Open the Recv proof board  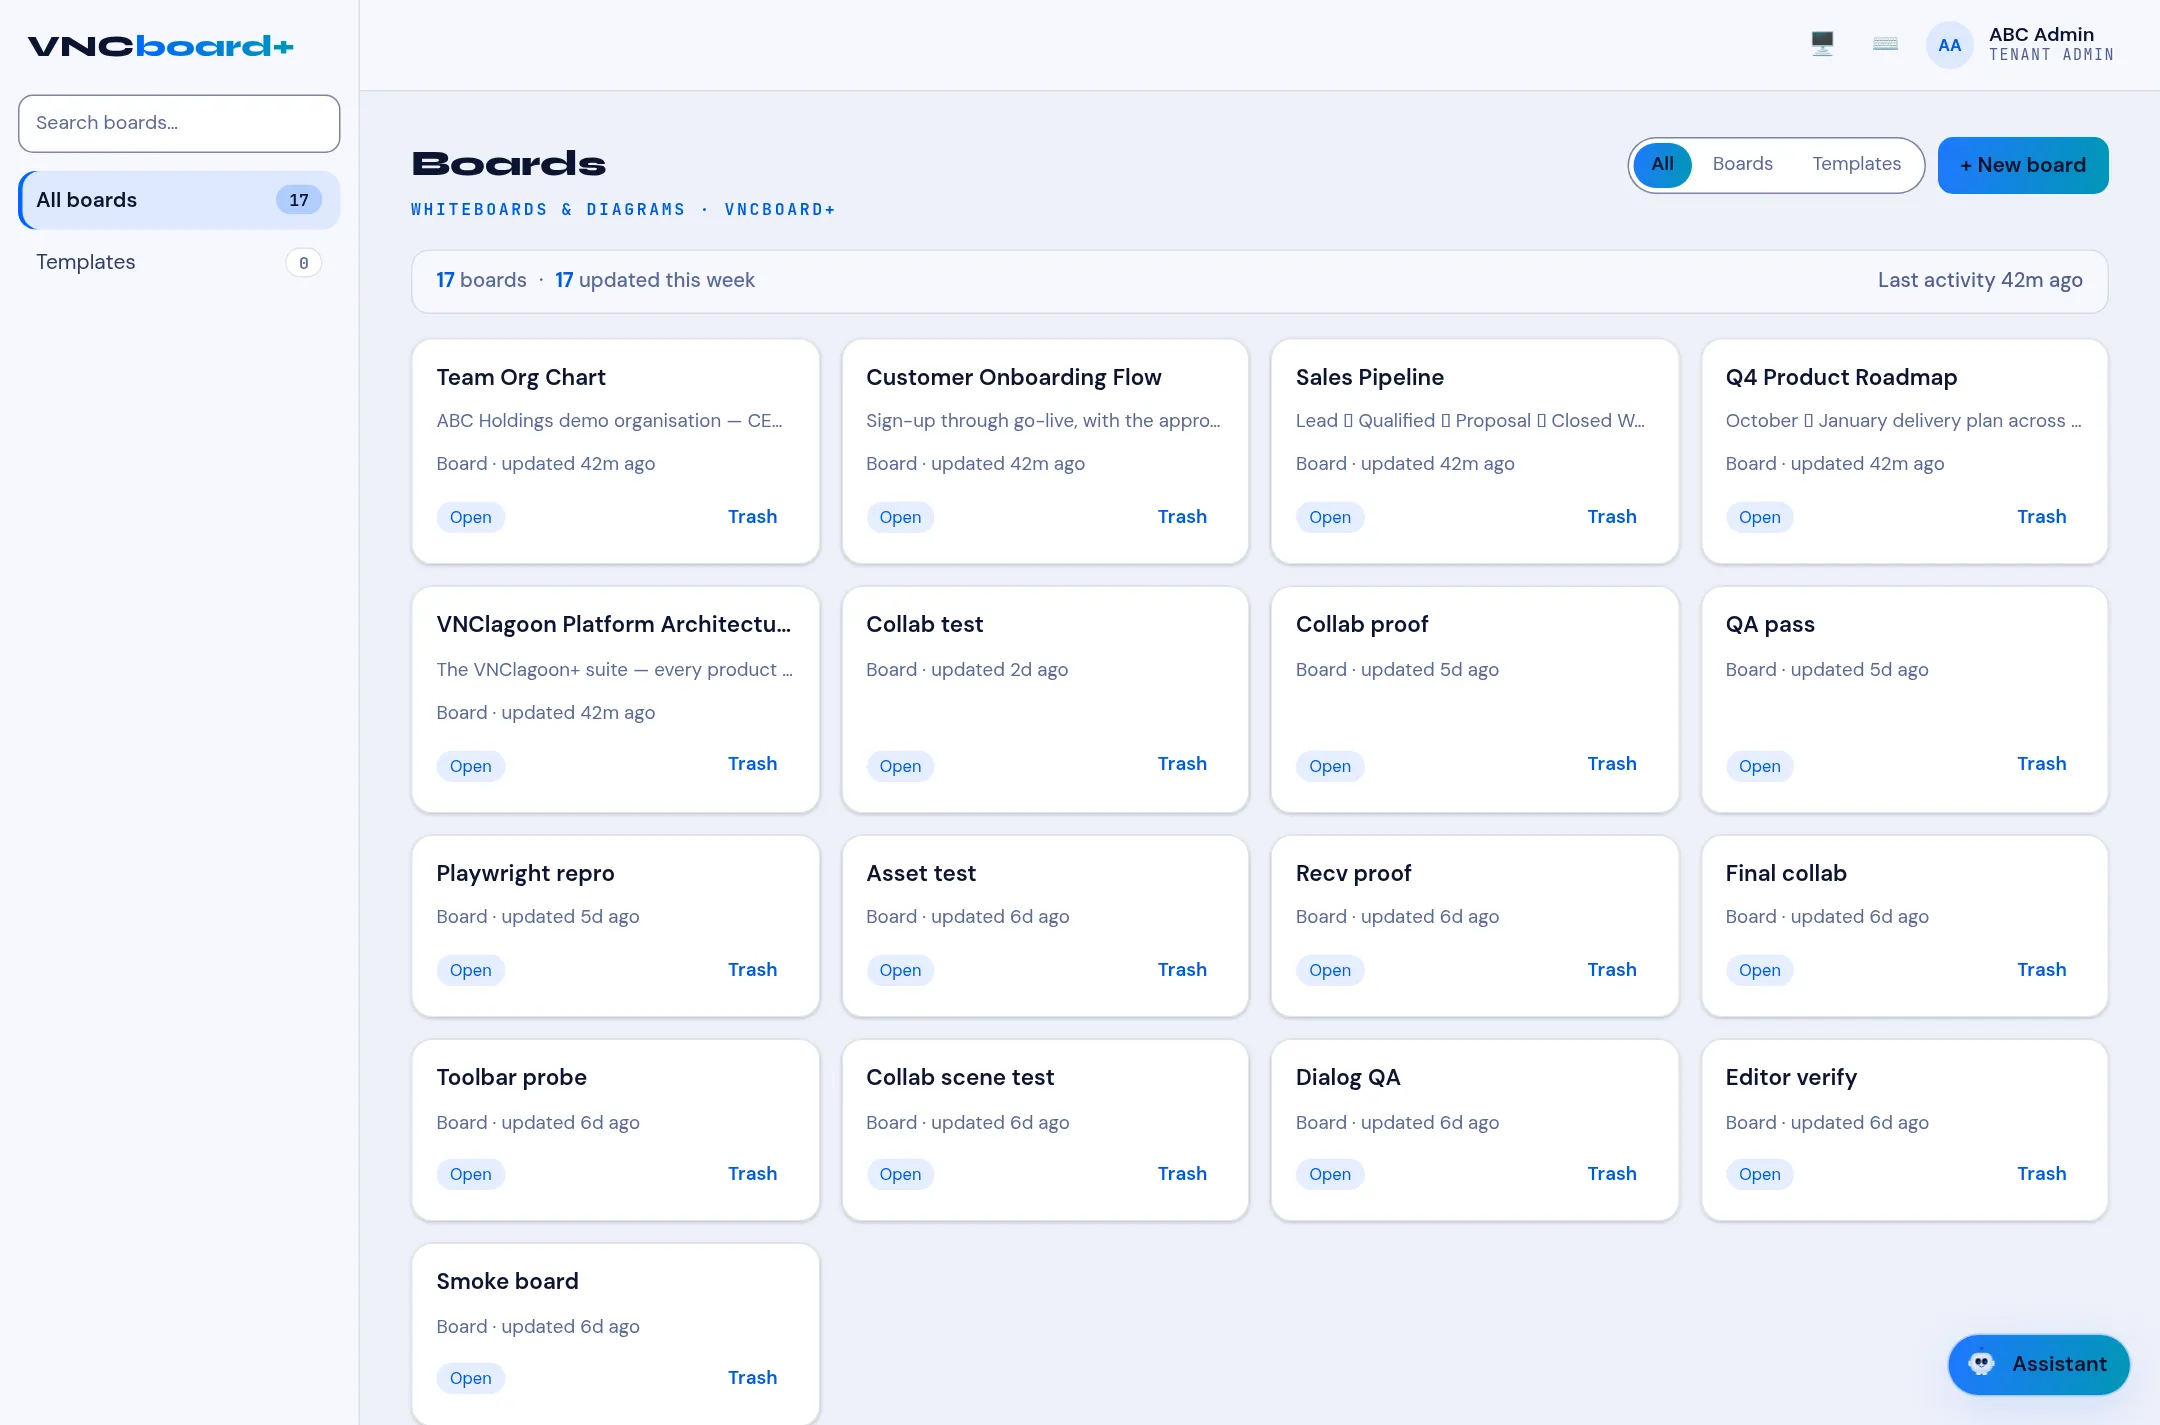(x=1329, y=970)
